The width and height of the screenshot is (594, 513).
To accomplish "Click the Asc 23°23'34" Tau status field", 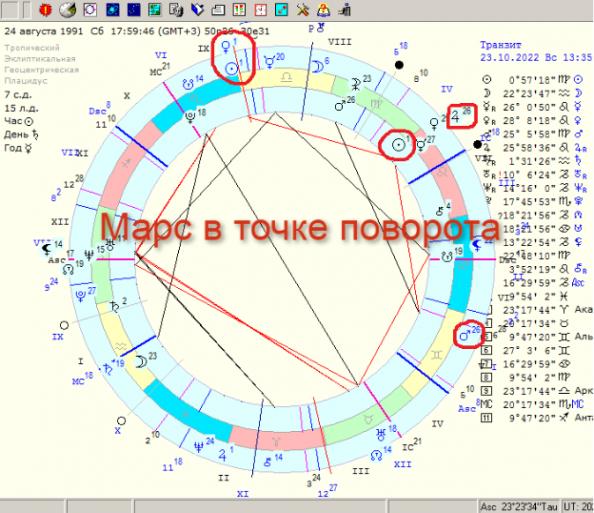I will click(519, 507).
